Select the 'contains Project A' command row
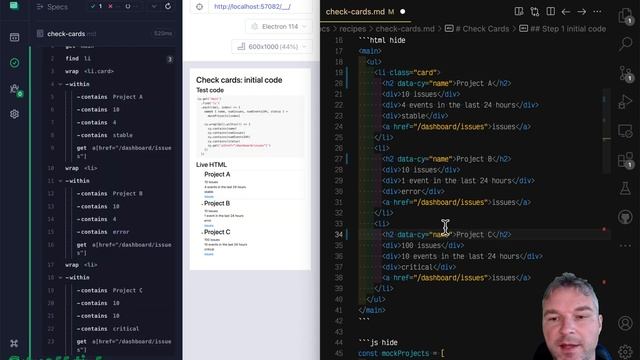 pyautogui.click(x=109, y=97)
